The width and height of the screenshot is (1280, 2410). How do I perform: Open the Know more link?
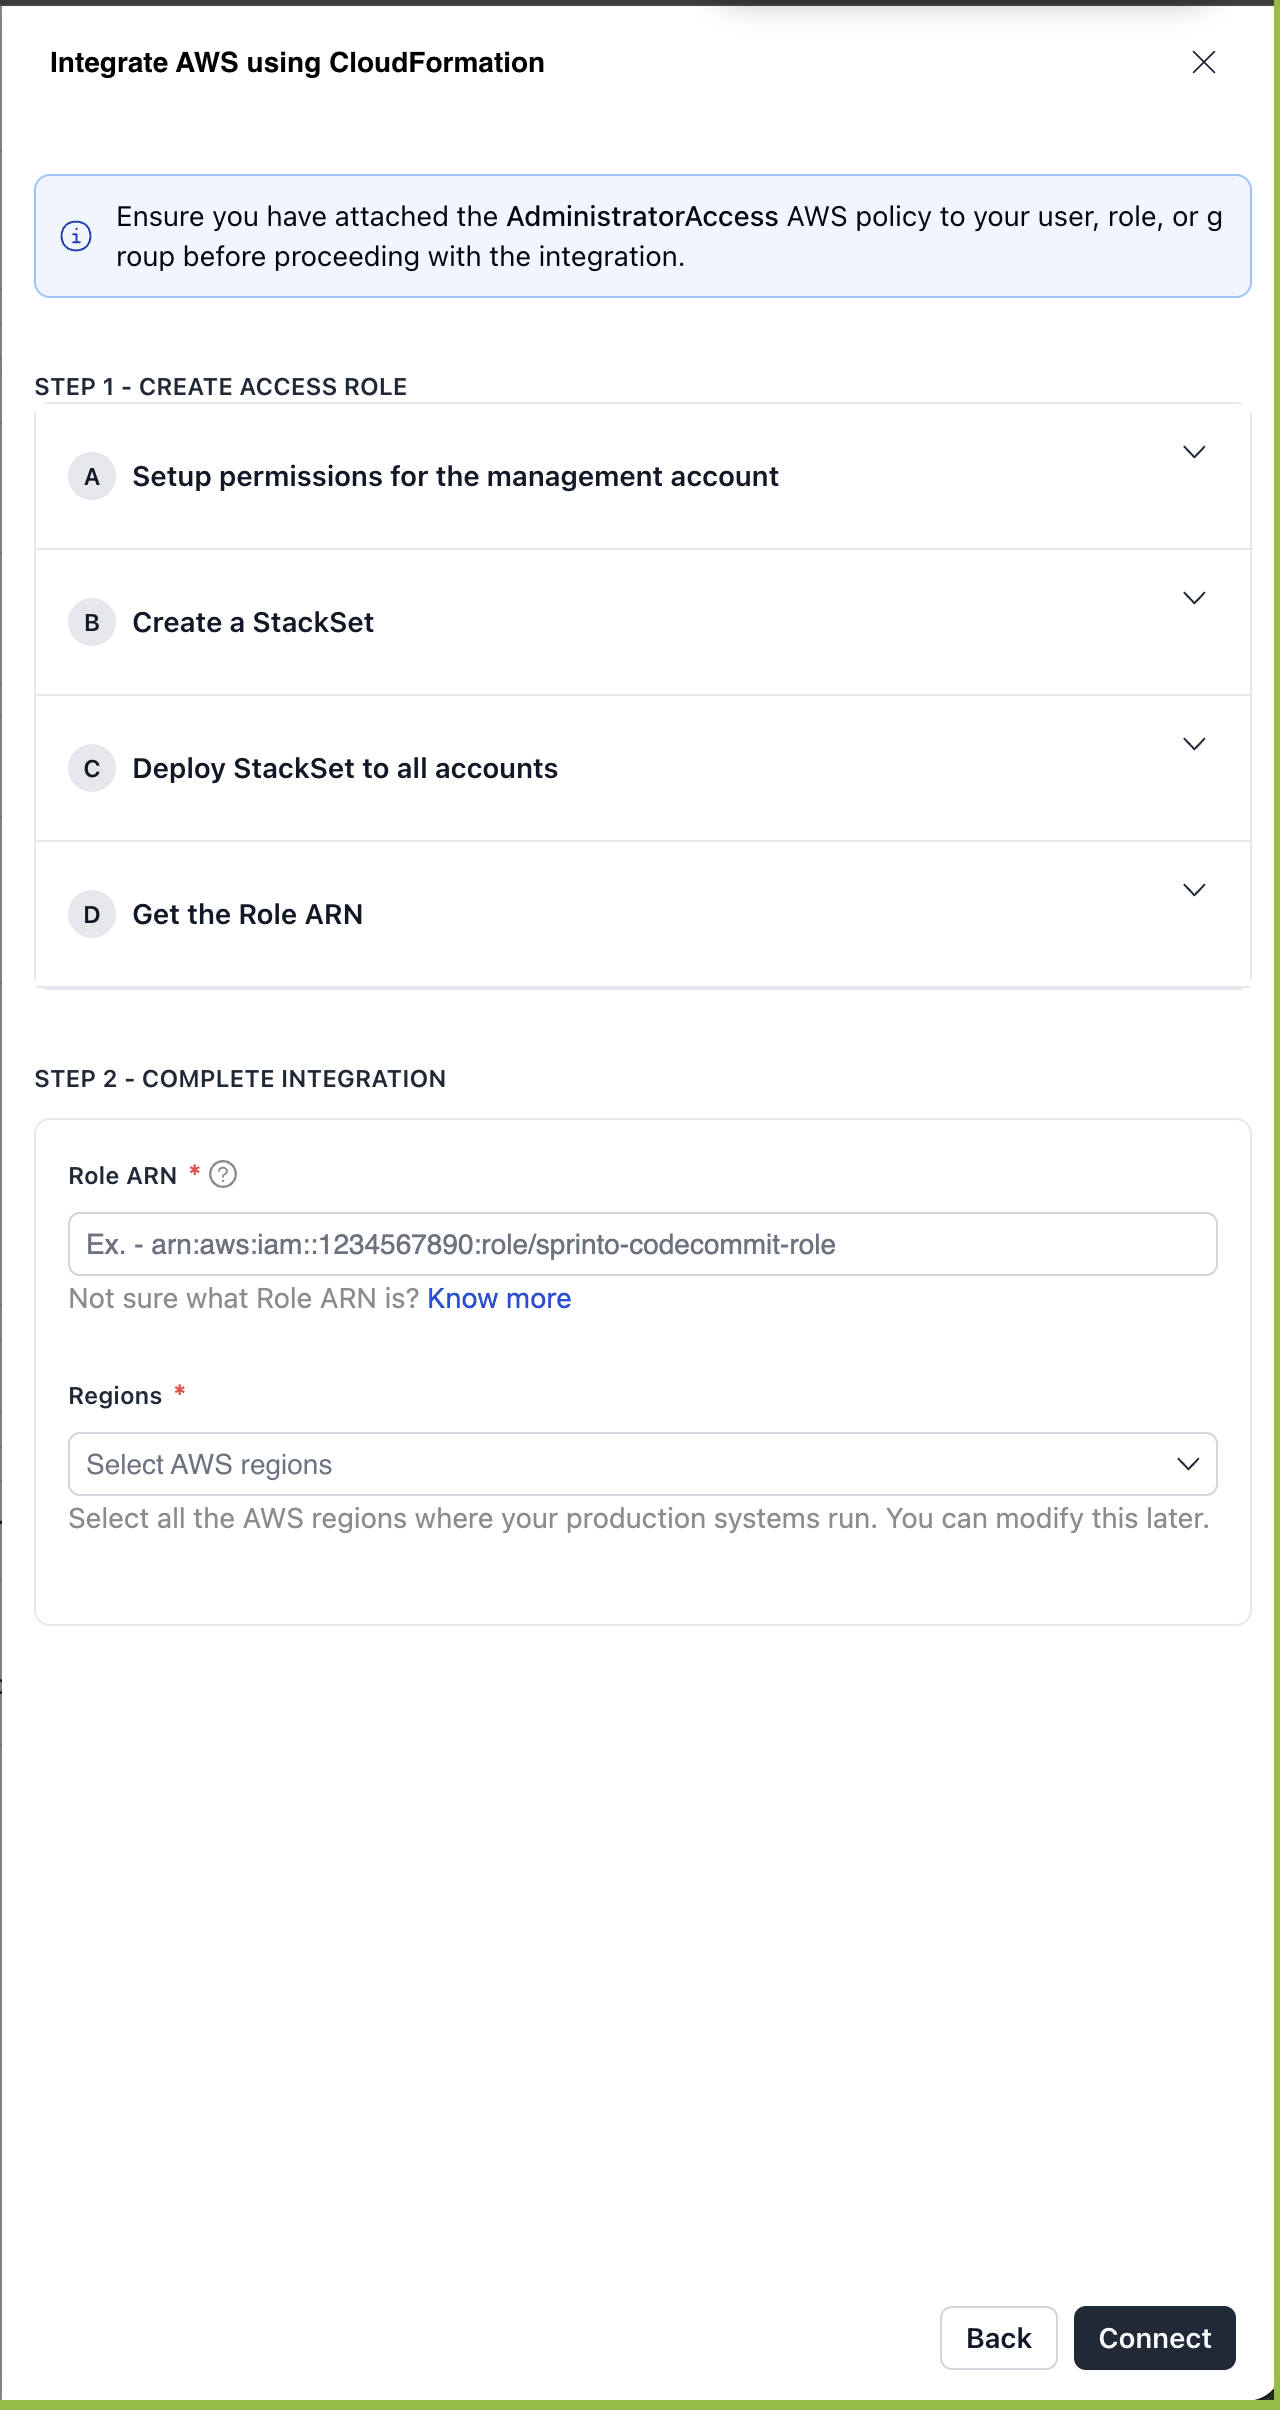(x=499, y=1298)
